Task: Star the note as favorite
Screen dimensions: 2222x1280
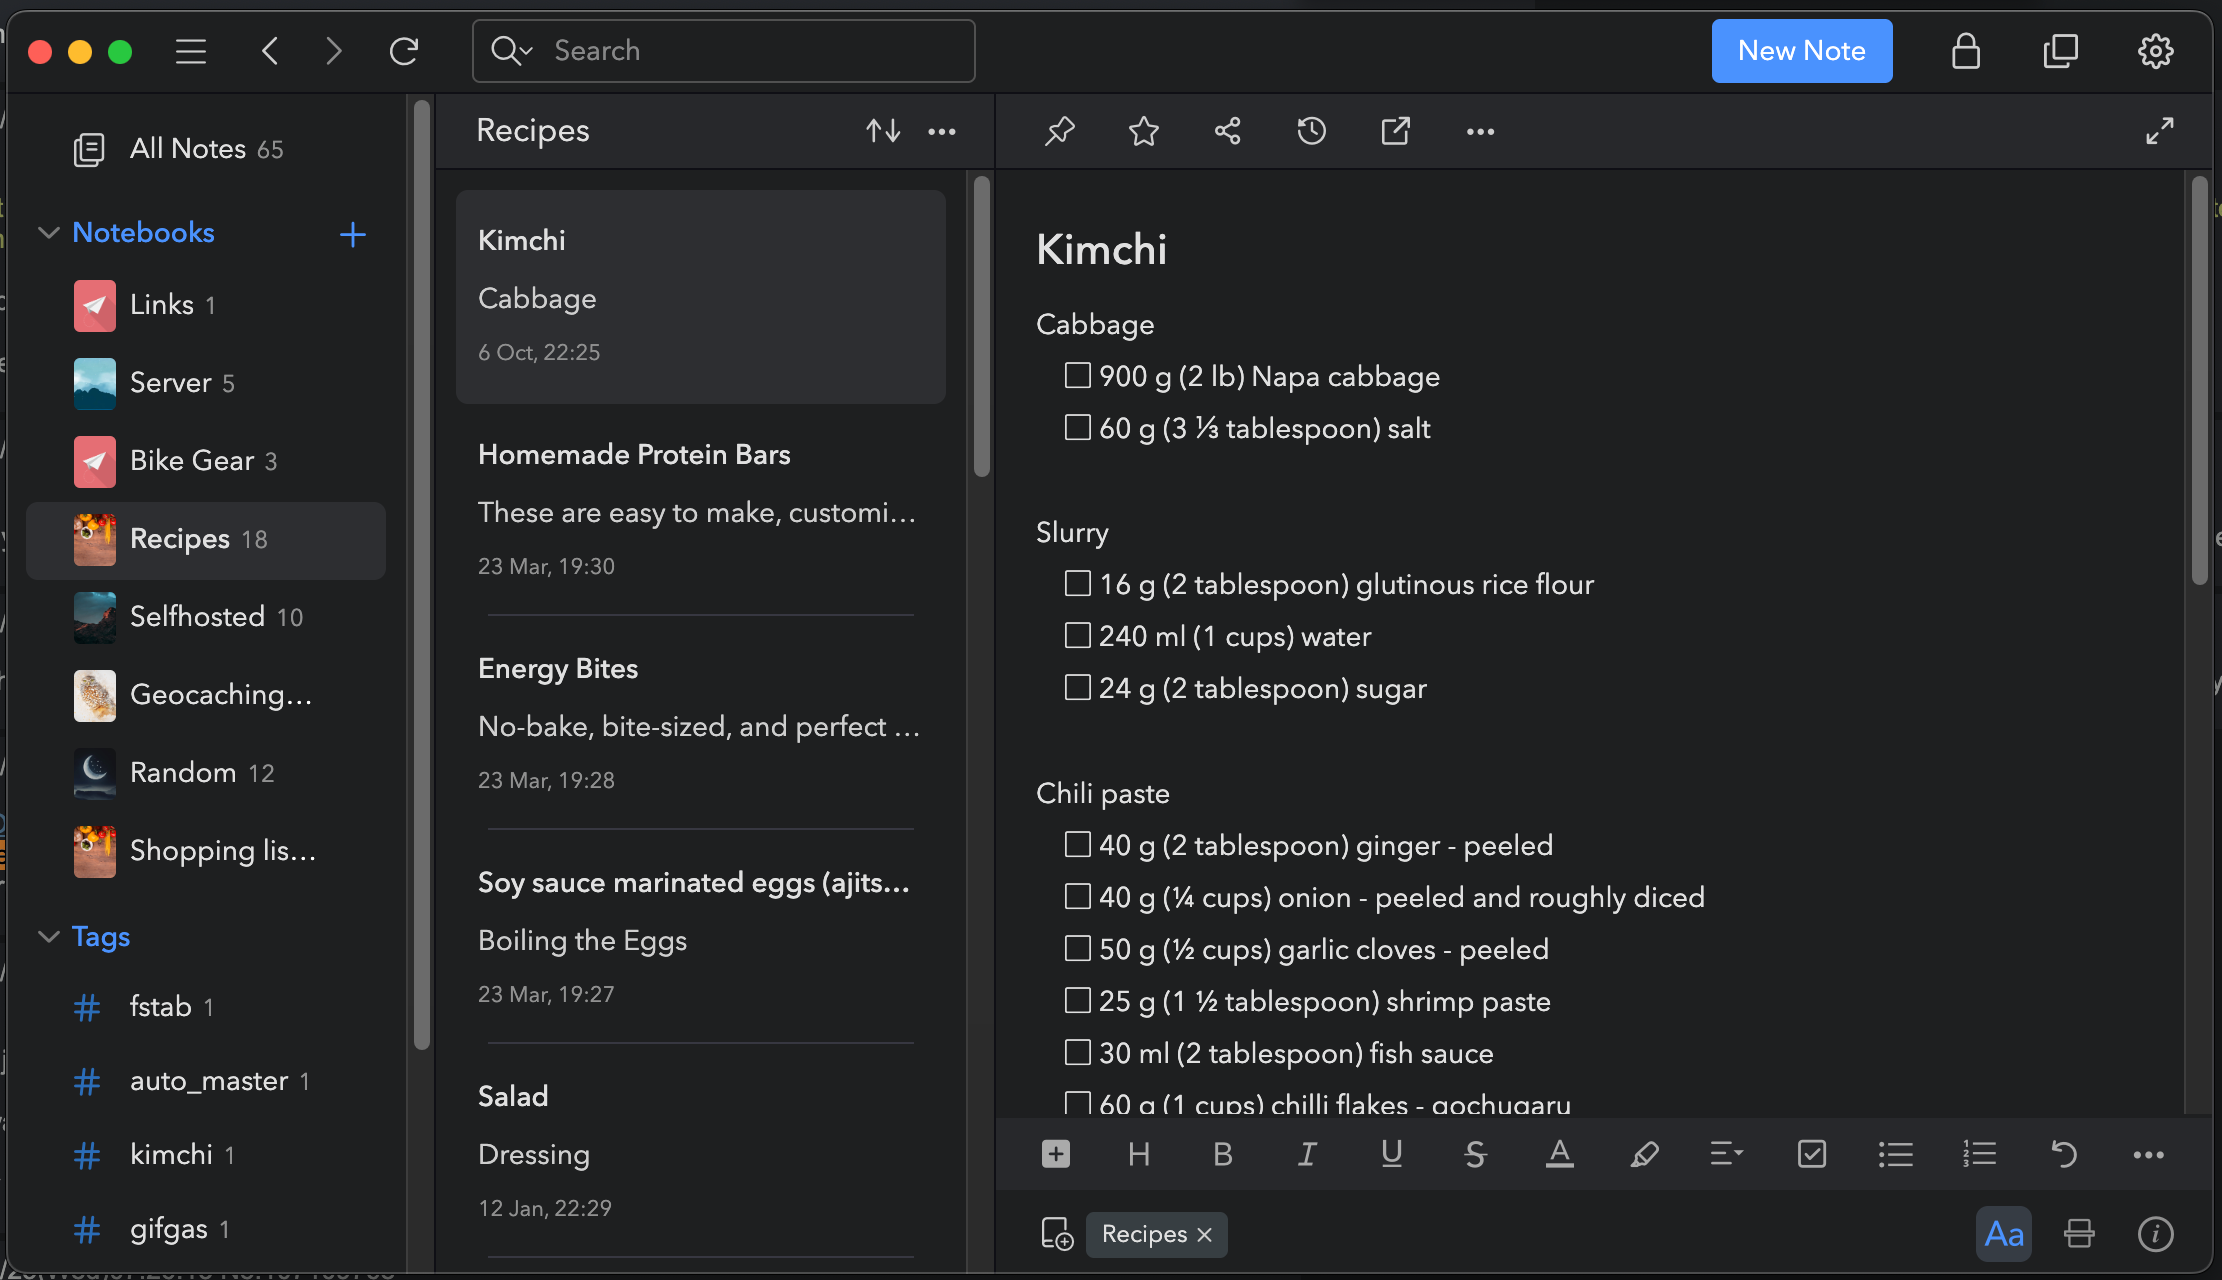Action: point(1144,131)
